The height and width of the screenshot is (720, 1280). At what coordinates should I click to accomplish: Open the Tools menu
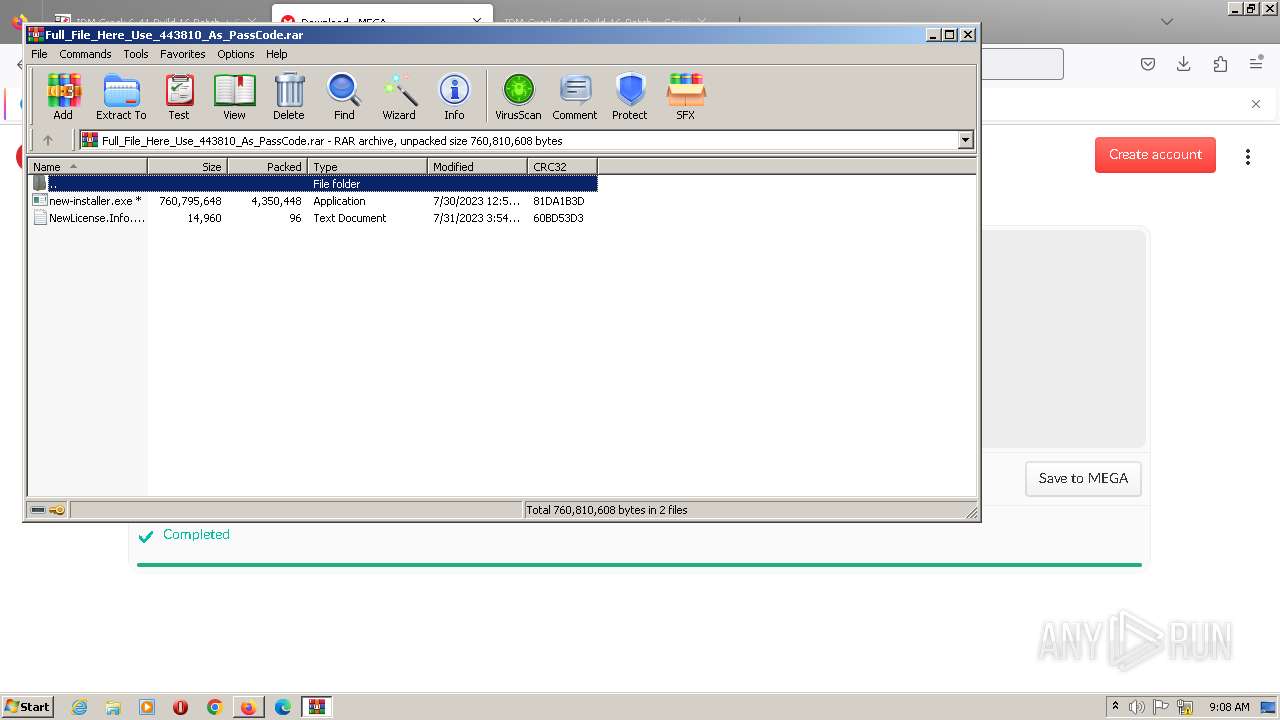pos(136,54)
